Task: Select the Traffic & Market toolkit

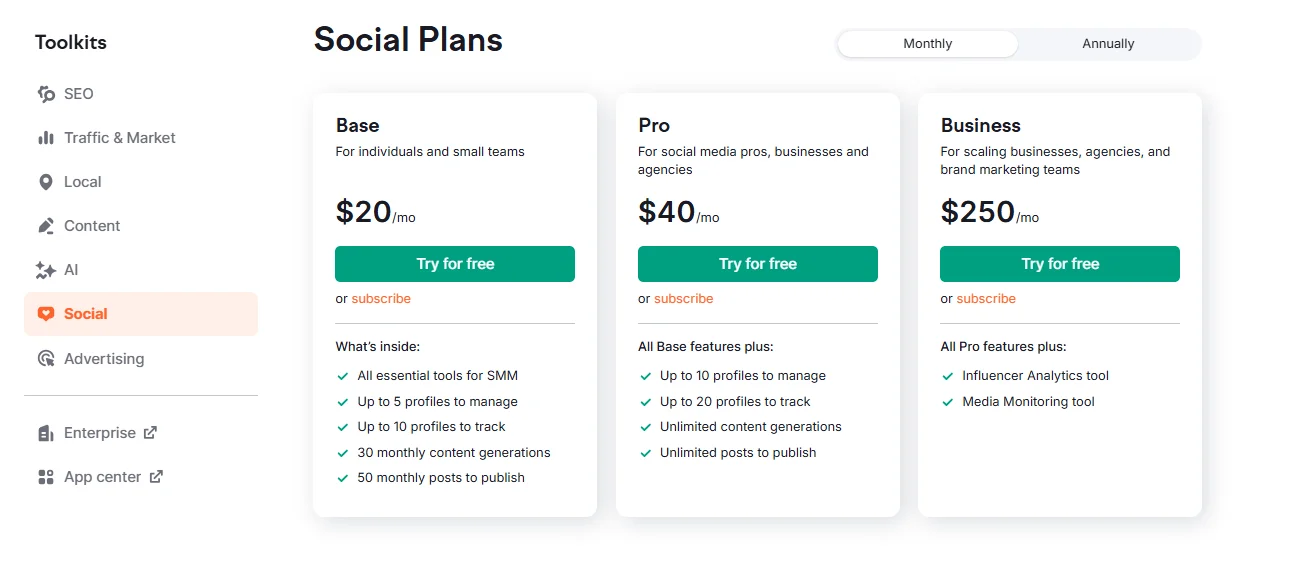Action: (x=119, y=138)
